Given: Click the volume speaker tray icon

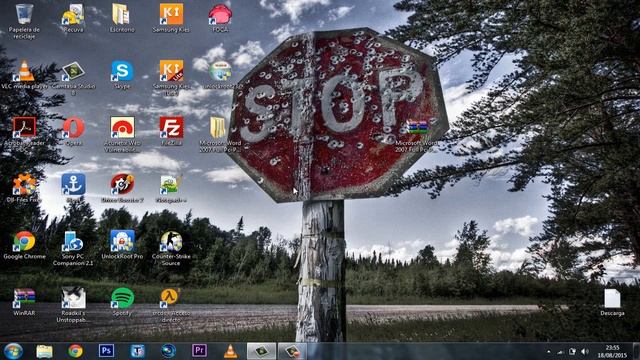Looking at the screenshot, I should pos(584,351).
